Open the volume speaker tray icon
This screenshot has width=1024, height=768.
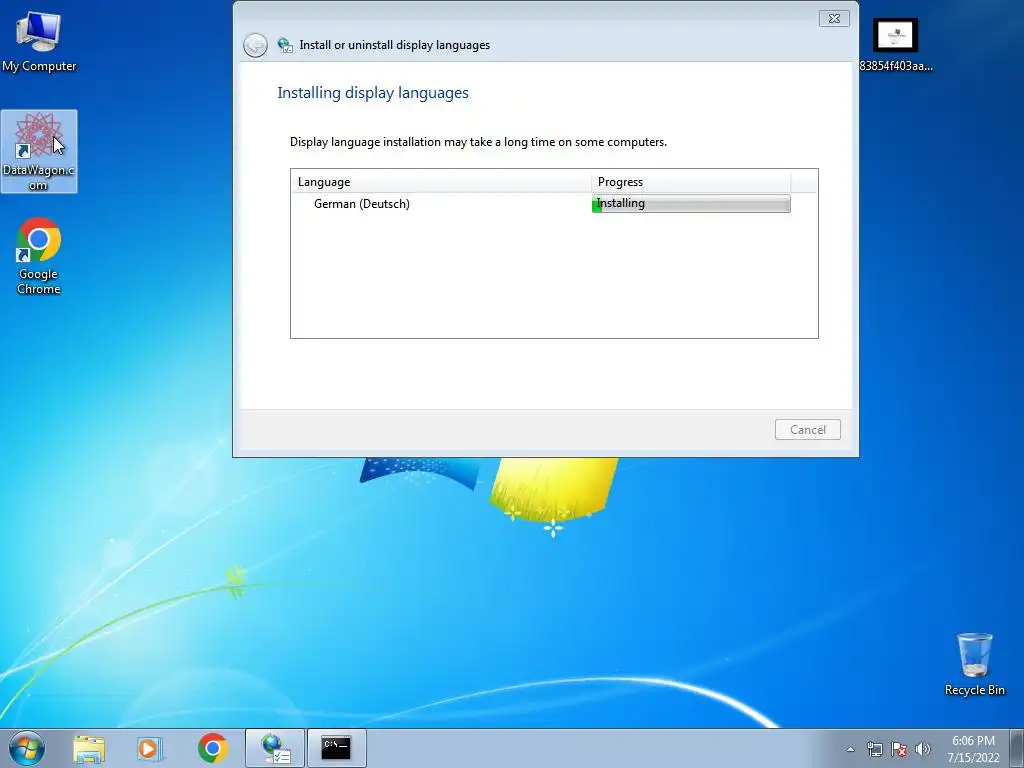[x=923, y=749]
